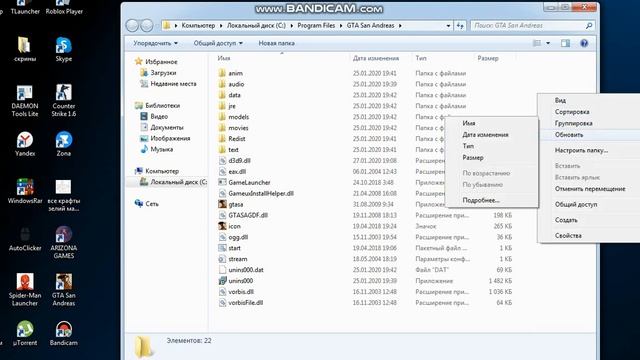This screenshot has height=360, width=640.
Task: Open the Bandicam desktop shortcut
Action: 64,333
